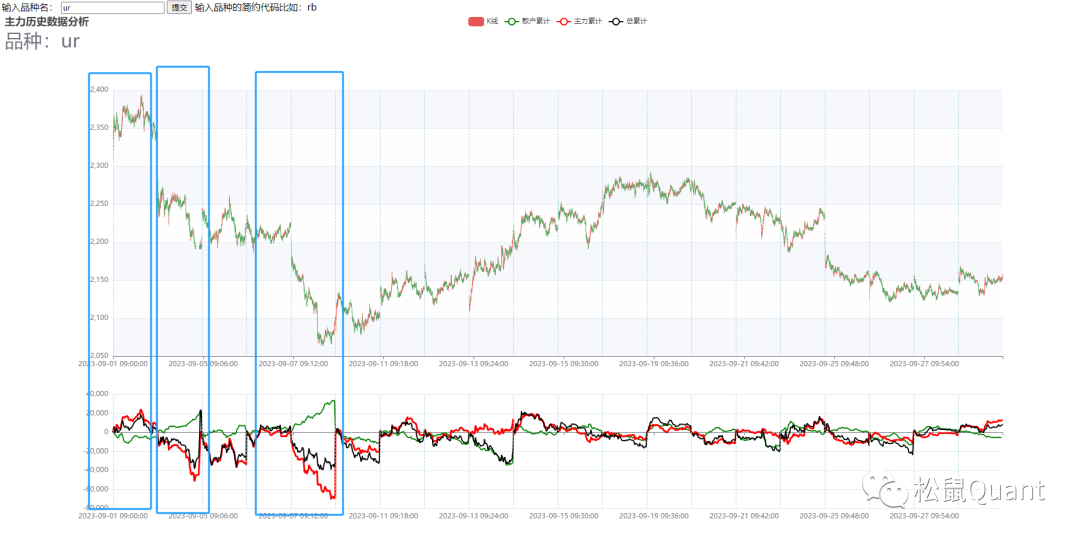Click the red K线 legend swatch
Image resolution: width=1080 pixels, height=540 pixels.
coord(475,21)
